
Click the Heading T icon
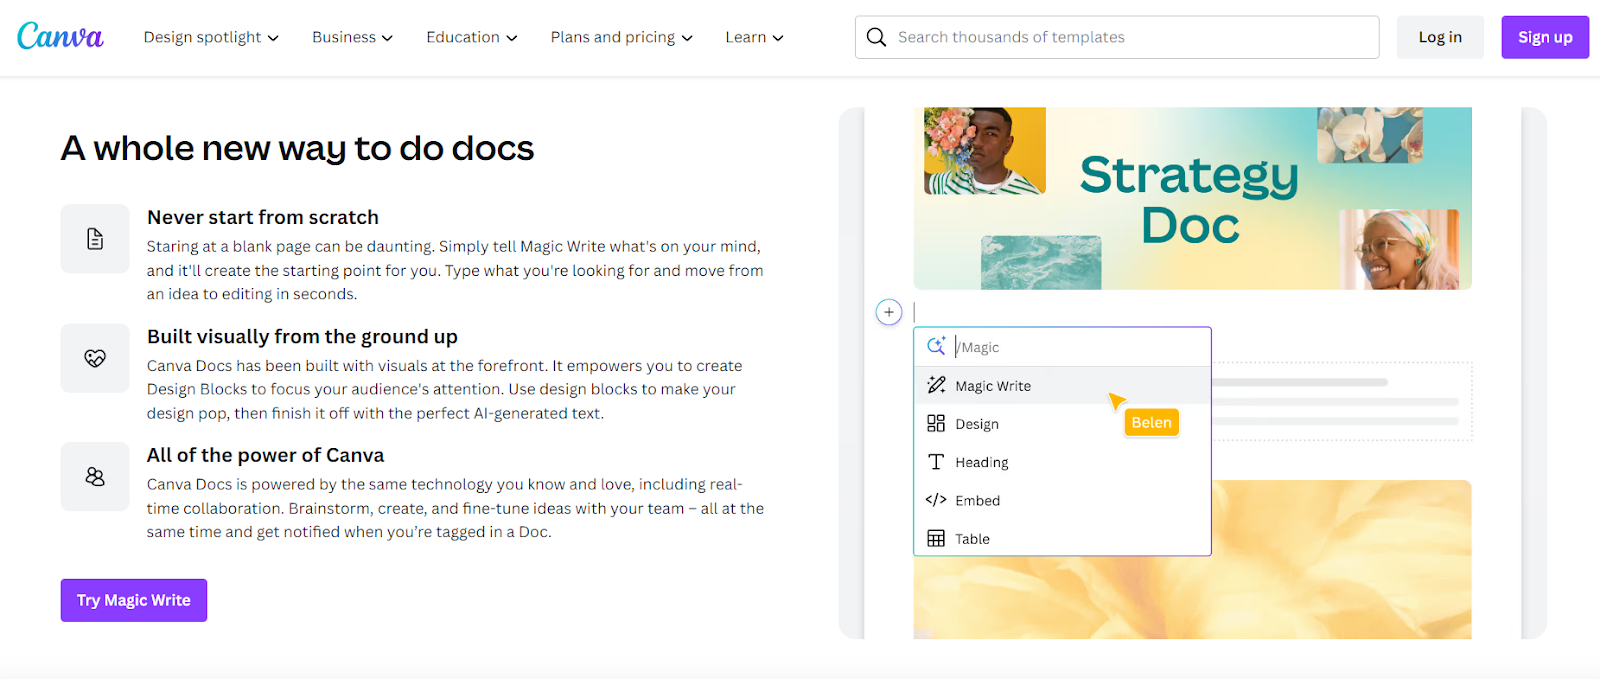coord(936,462)
